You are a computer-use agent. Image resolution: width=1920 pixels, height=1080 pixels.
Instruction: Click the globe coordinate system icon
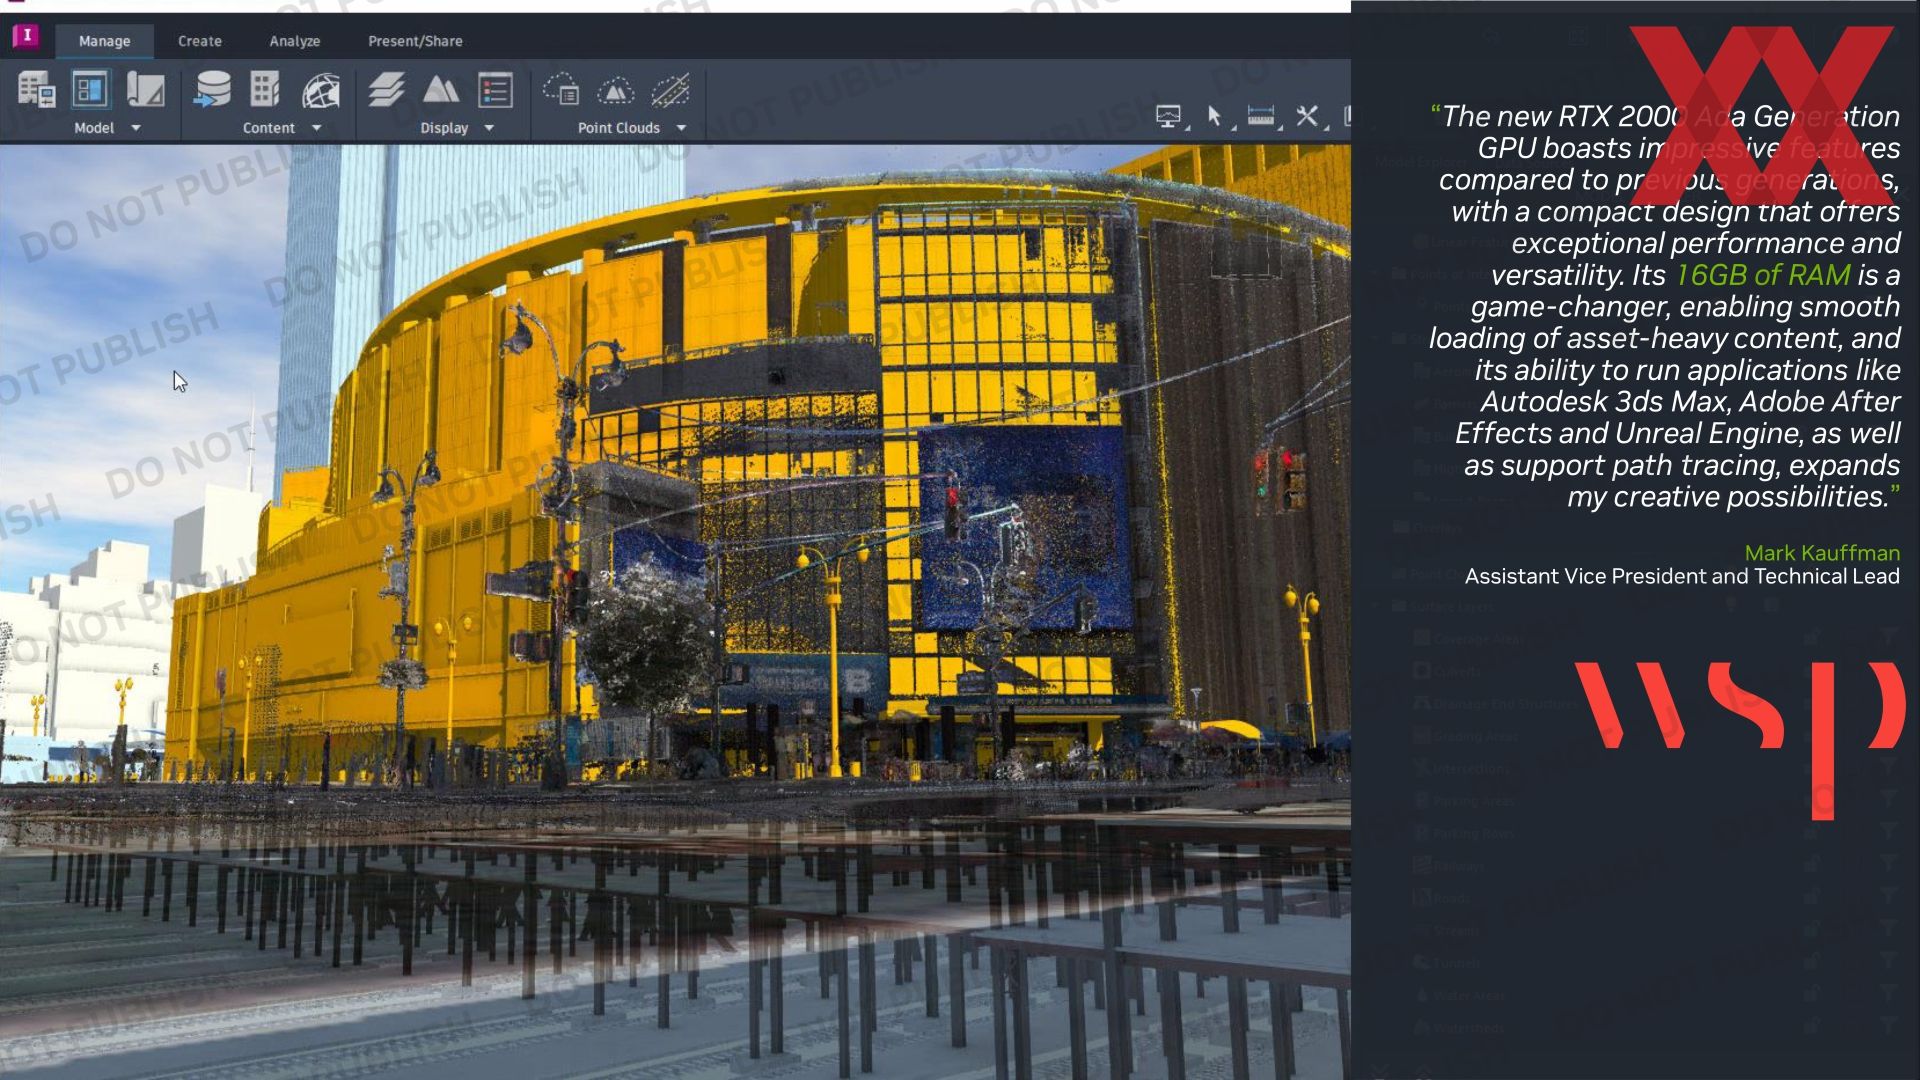[x=321, y=91]
